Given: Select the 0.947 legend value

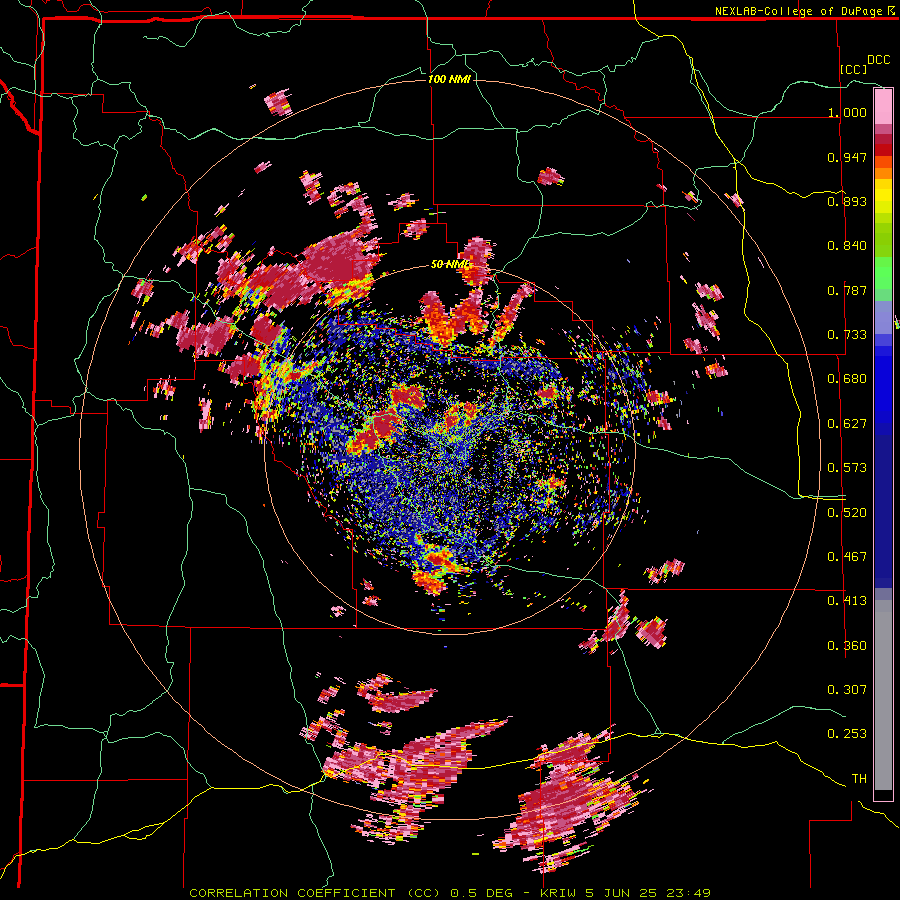Looking at the screenshot, I should click(847, 157).
